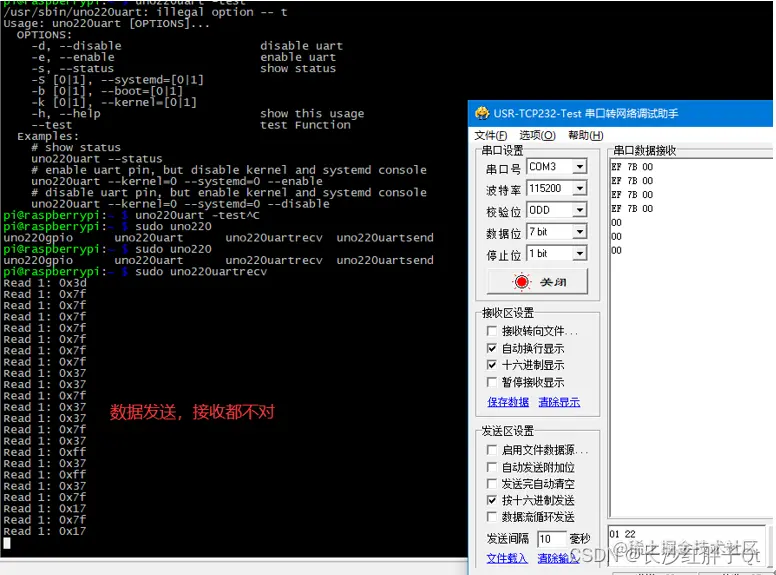
Task: Click the 关闭 serial port button
Action: pyautogui.click(x=537, y=282)
